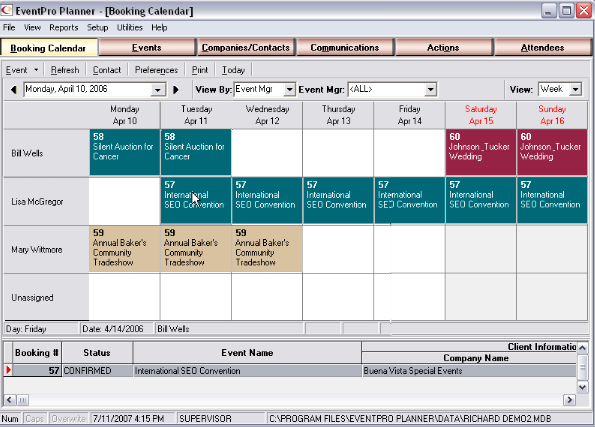The height and width of the screenshot is (427, 595).
Task: Go to previous week arrow
Action: pos(14,90)
